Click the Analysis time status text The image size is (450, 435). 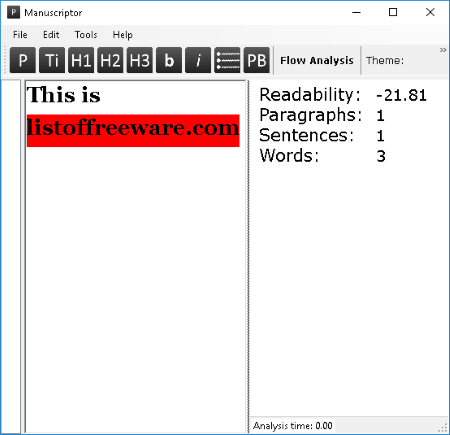pyautogui.click(x=292, y=426)
